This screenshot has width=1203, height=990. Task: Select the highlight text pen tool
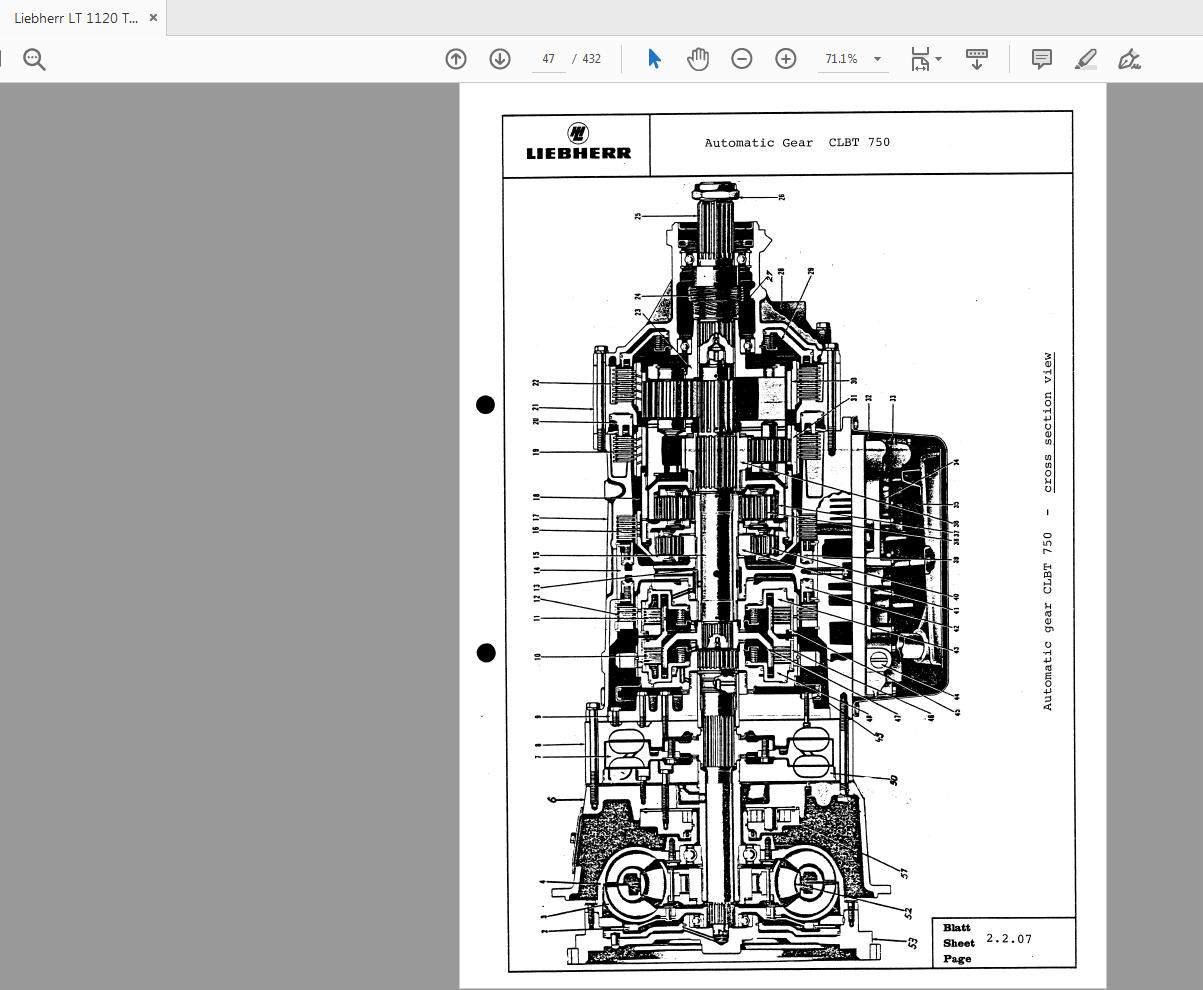click(x=1086, y=59)
